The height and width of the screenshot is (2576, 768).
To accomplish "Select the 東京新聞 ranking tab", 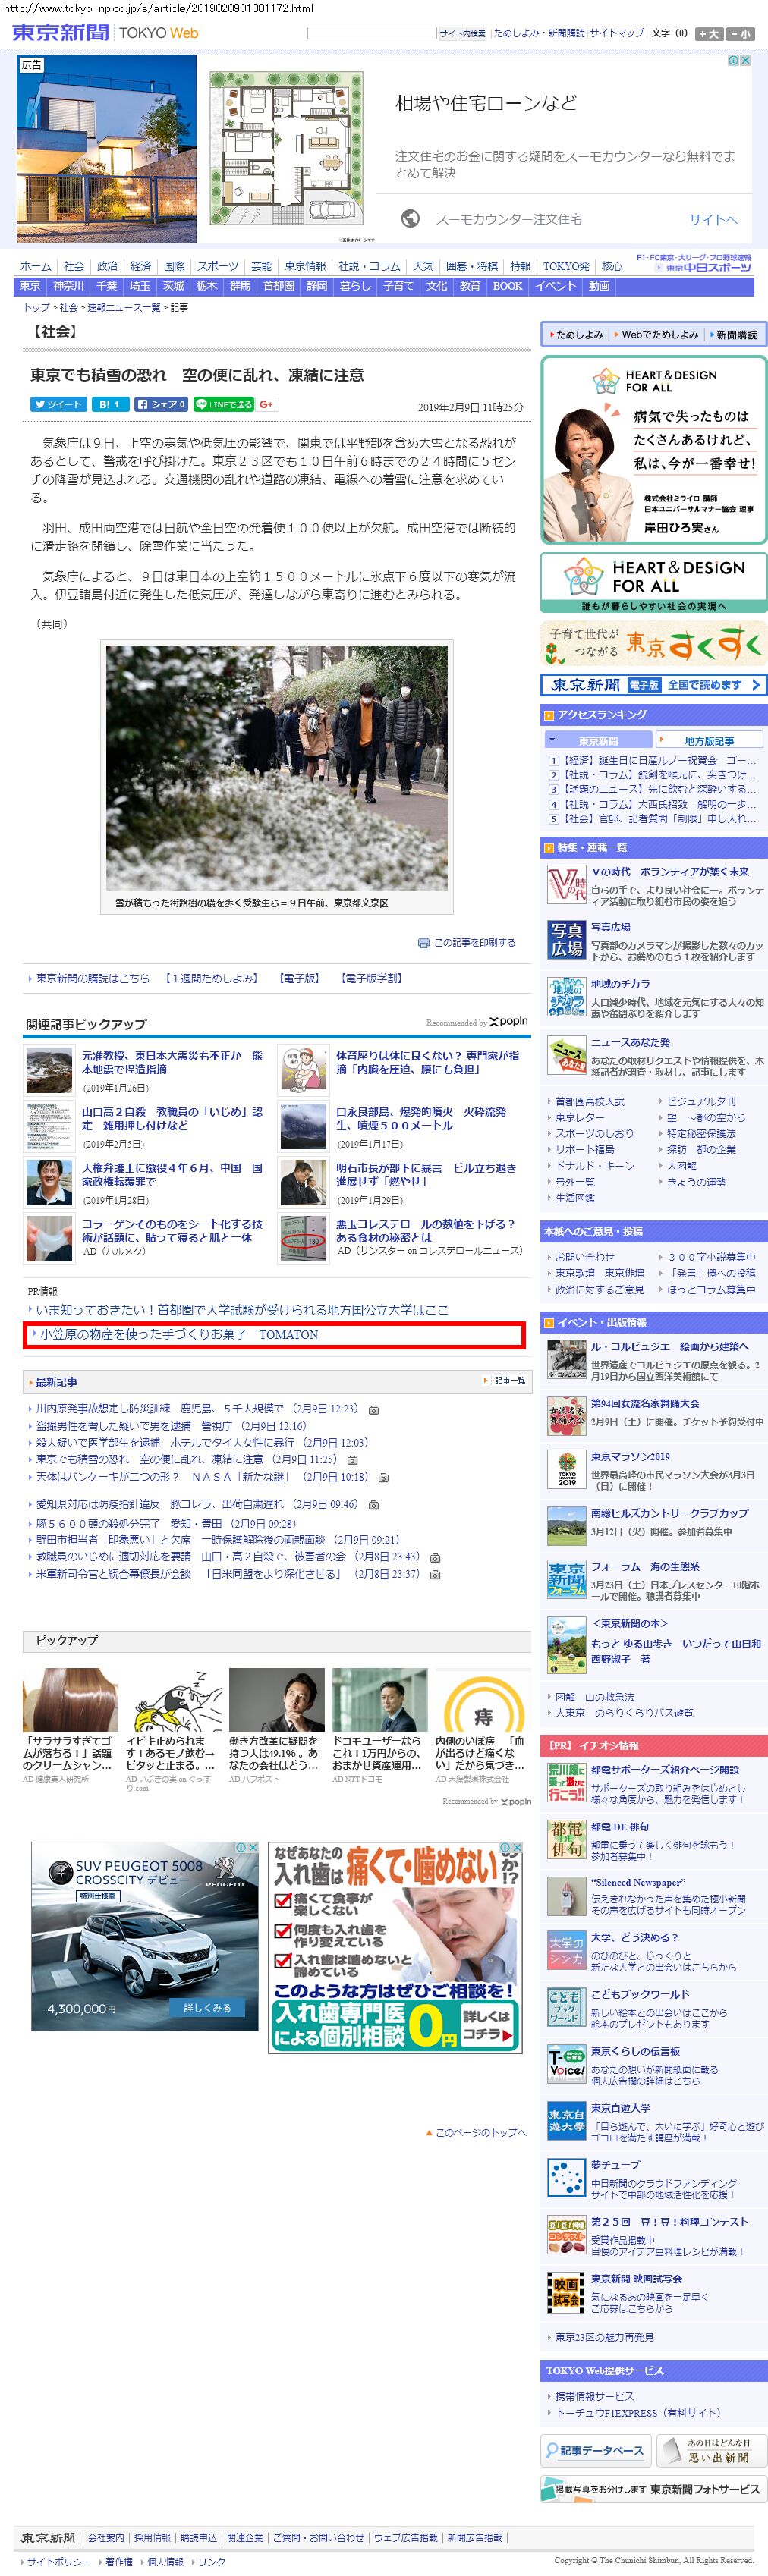I will click(x=597, y=740).
